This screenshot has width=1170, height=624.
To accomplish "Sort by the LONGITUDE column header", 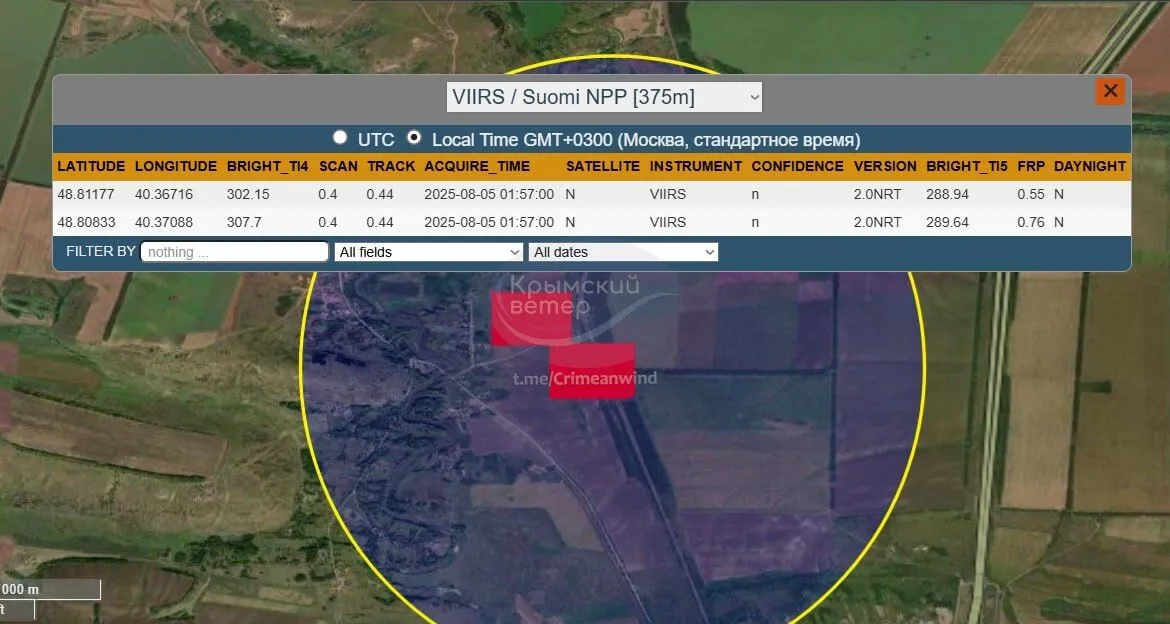I will [x=176, y=166].
